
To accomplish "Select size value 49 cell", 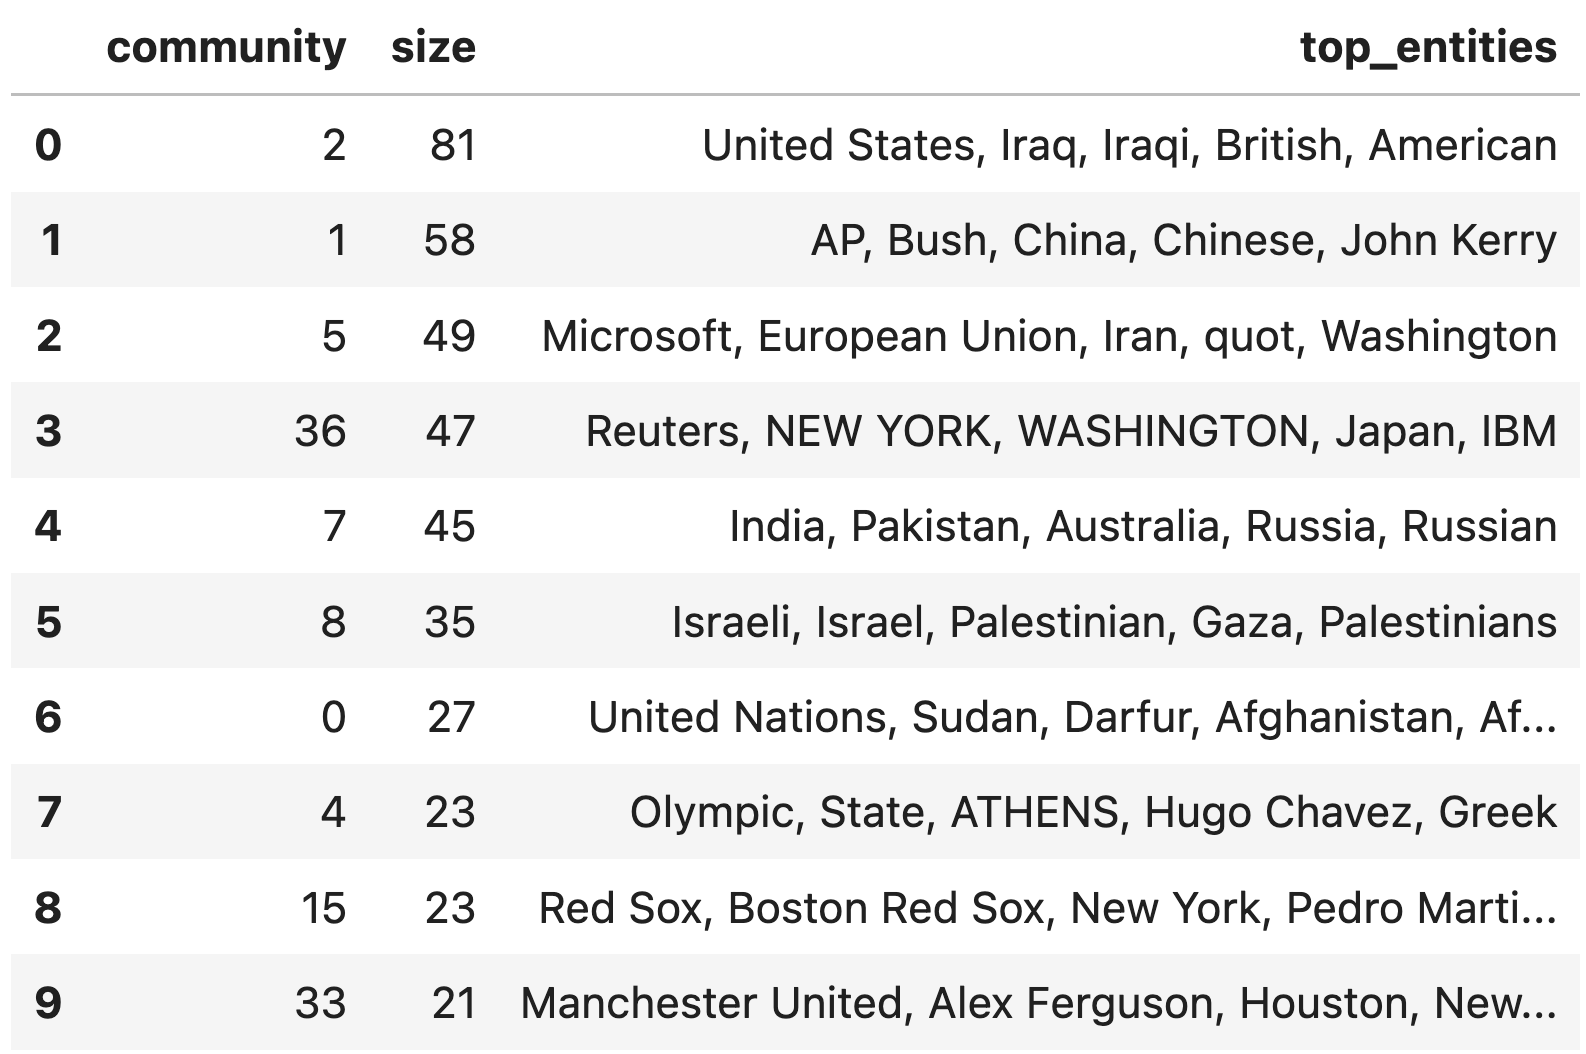I will 433,336.
